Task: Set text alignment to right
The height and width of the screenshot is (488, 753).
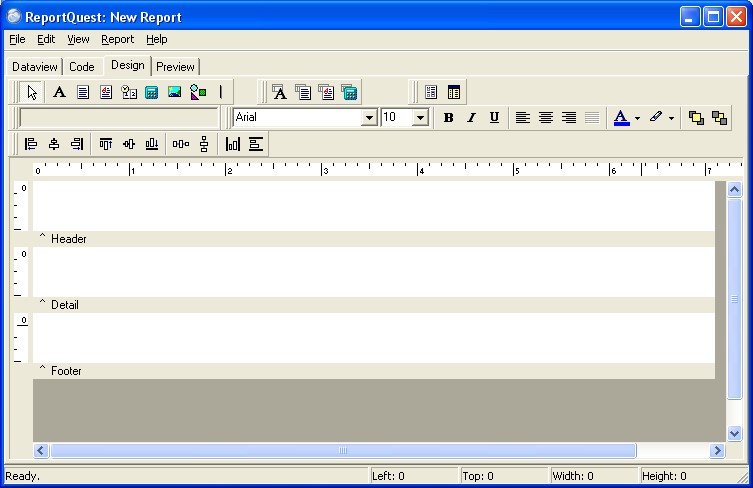Action: point(569,118)
